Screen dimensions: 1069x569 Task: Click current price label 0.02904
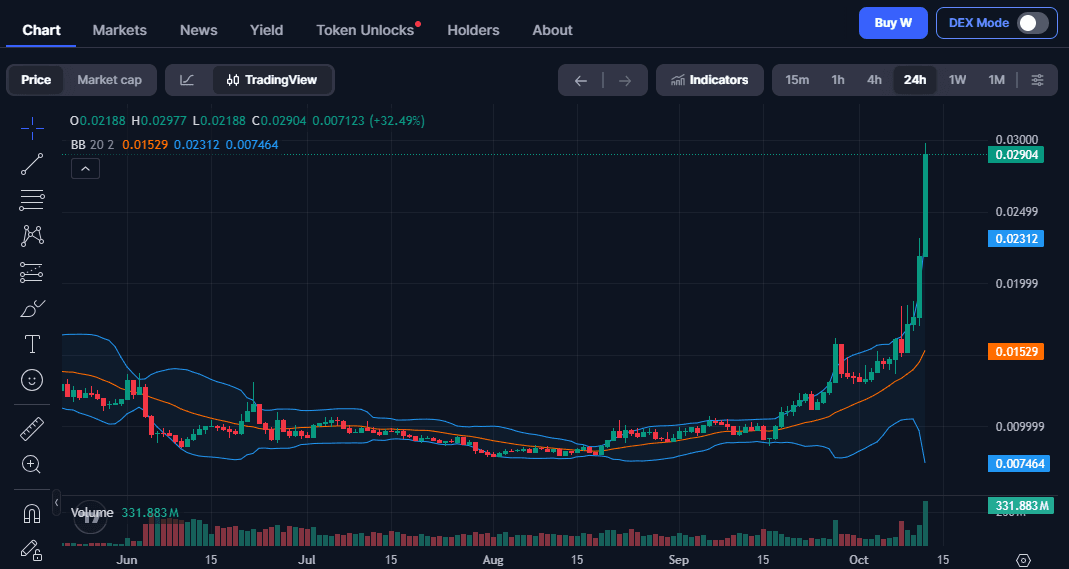point(1016,155)
